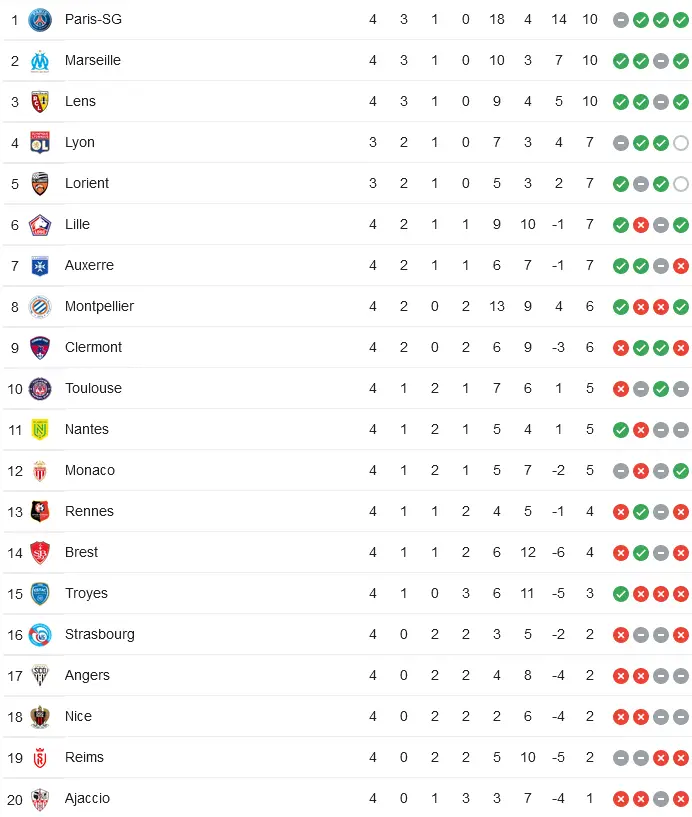The height and width of the screenshot is (817, 692).
Task: Click Lorient's empty unplayed match circle
Action: pyautogui.click(x=681, y=184)
